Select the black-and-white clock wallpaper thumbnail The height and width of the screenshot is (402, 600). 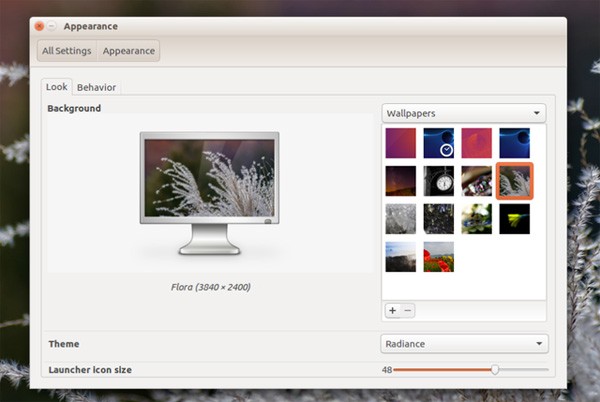click(439, 181)
